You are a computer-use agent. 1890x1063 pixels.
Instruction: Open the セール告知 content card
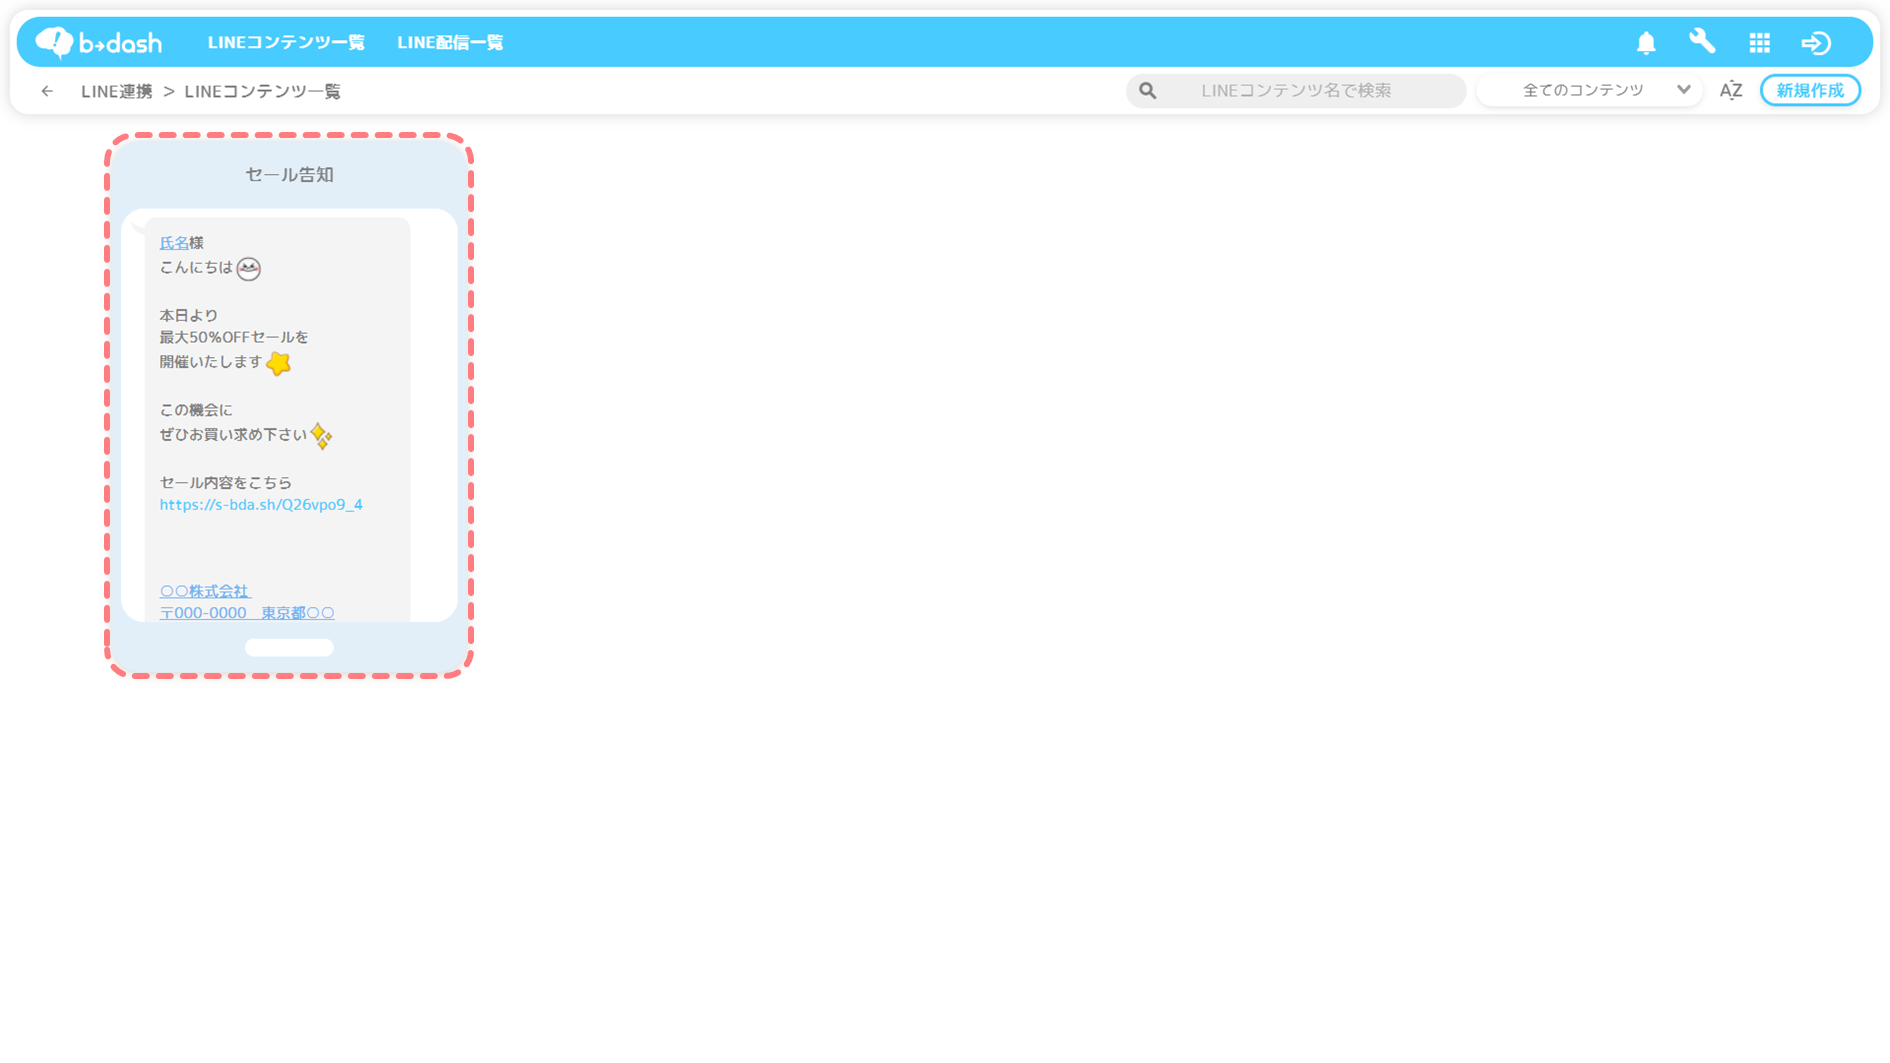289,405
